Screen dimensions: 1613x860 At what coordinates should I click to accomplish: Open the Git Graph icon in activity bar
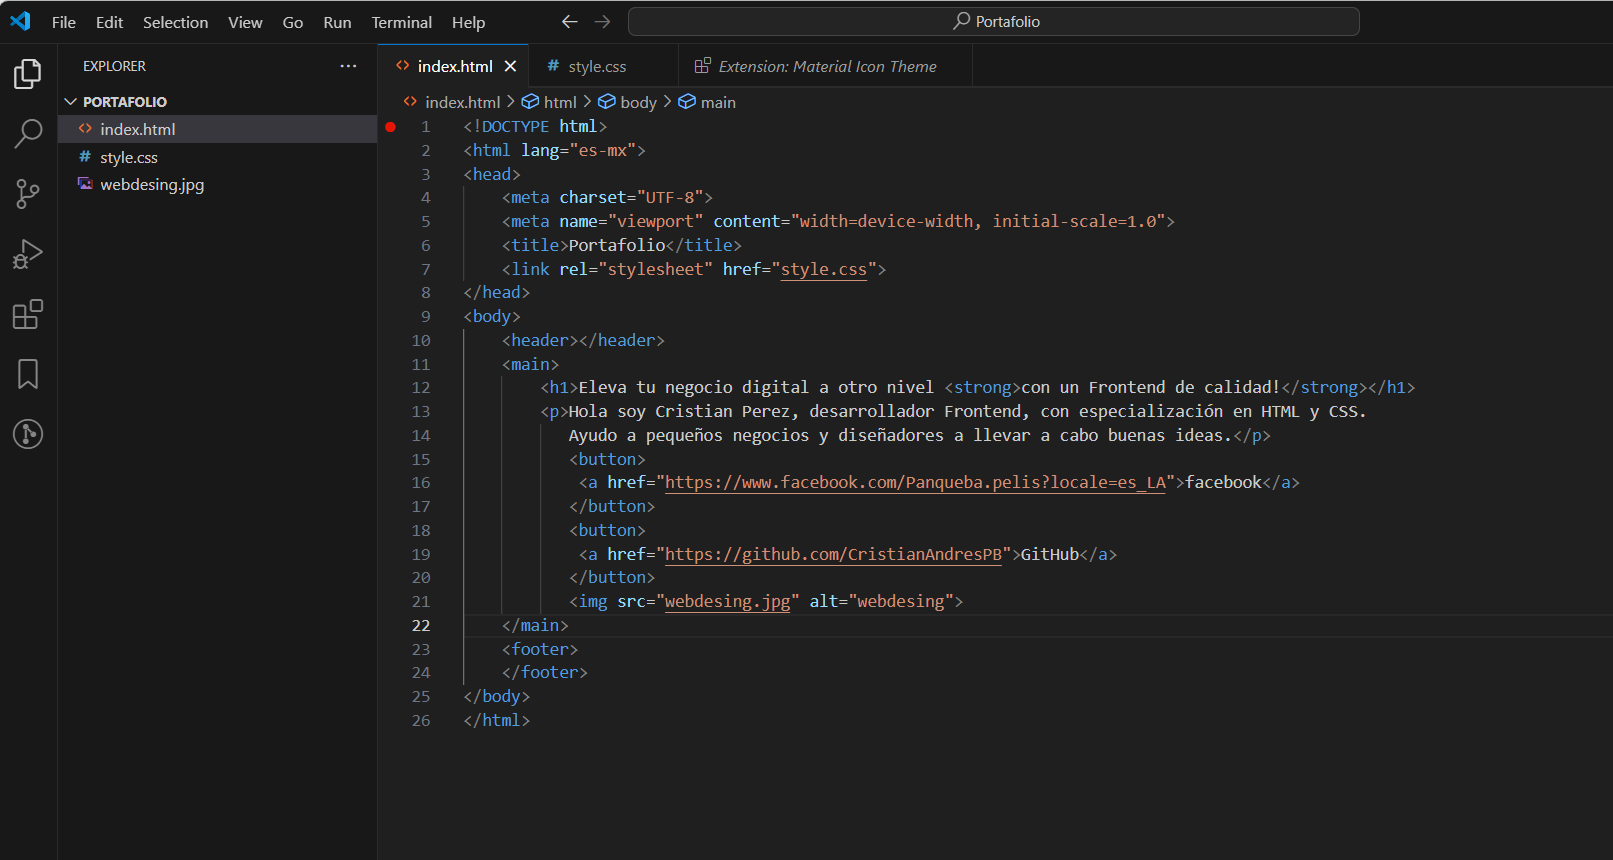point(28,434)
